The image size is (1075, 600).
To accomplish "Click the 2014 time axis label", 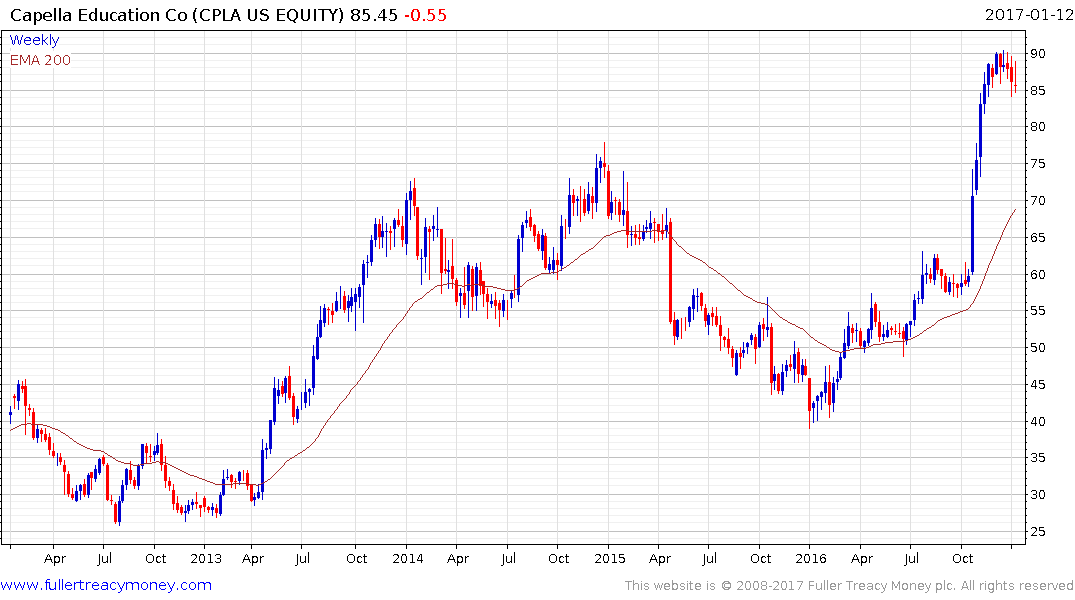I will [407, 558].
